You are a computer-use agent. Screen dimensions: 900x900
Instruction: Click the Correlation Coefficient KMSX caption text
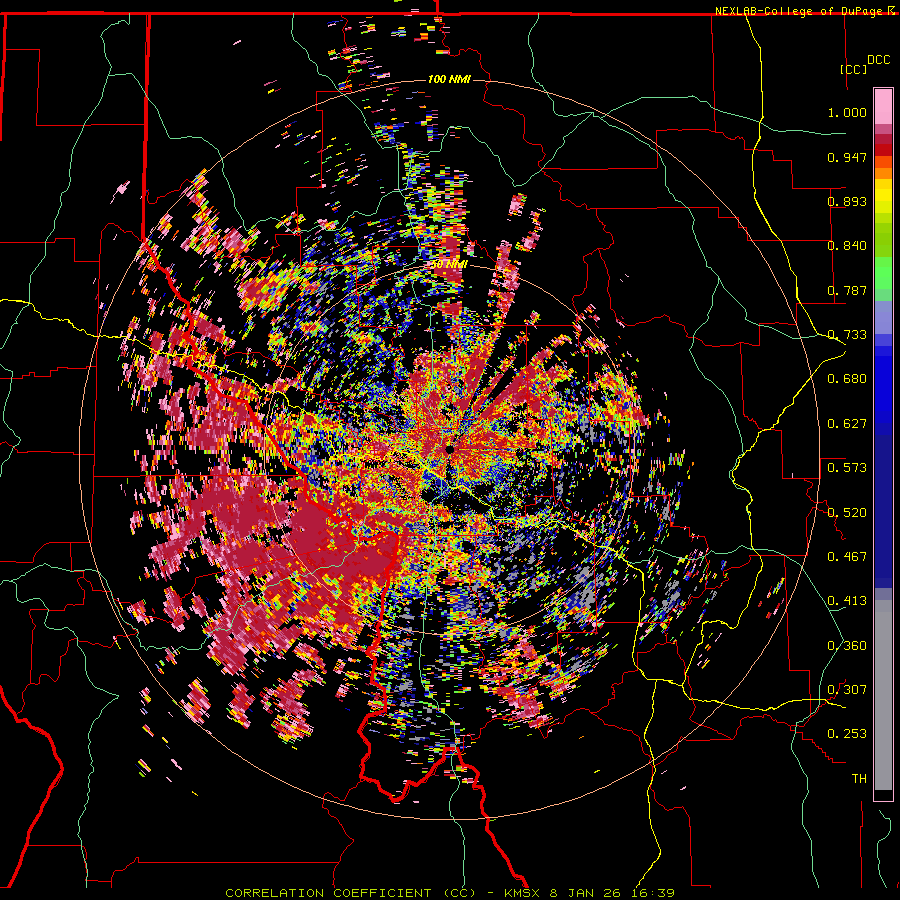[449, 893]
